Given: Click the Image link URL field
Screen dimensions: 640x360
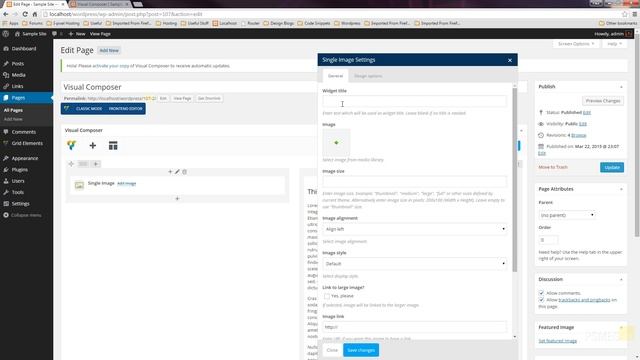Looking at the screenshot, I should (414, 327).
